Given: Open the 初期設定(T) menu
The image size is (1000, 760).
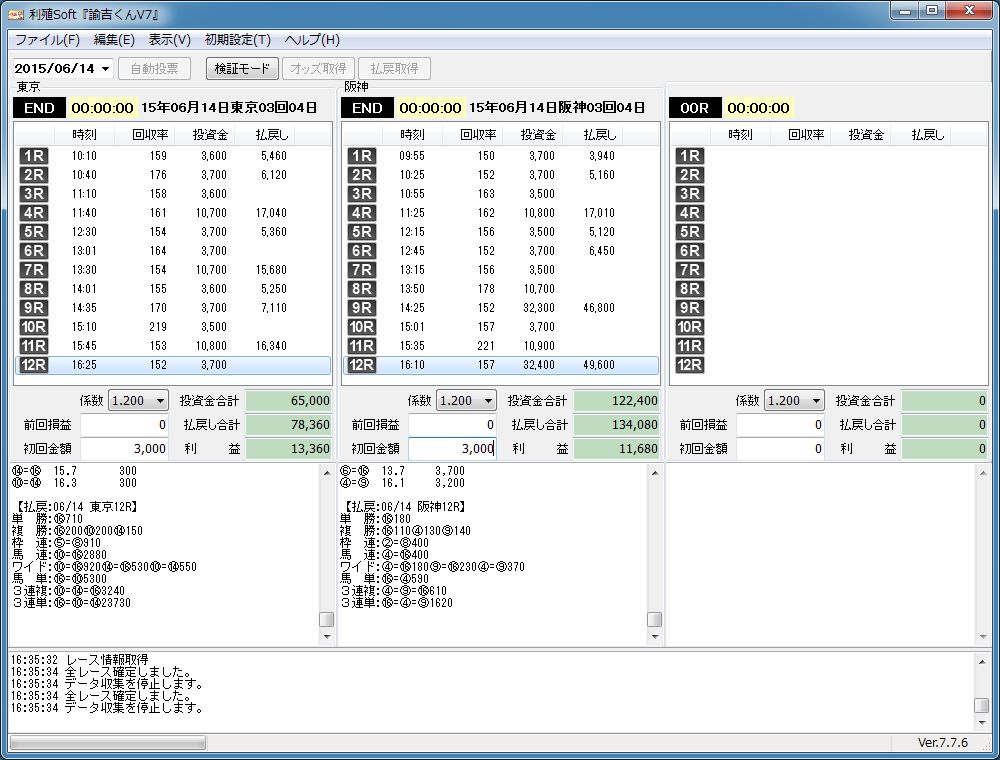Looking at the screenshot, I should coord(237,40).
